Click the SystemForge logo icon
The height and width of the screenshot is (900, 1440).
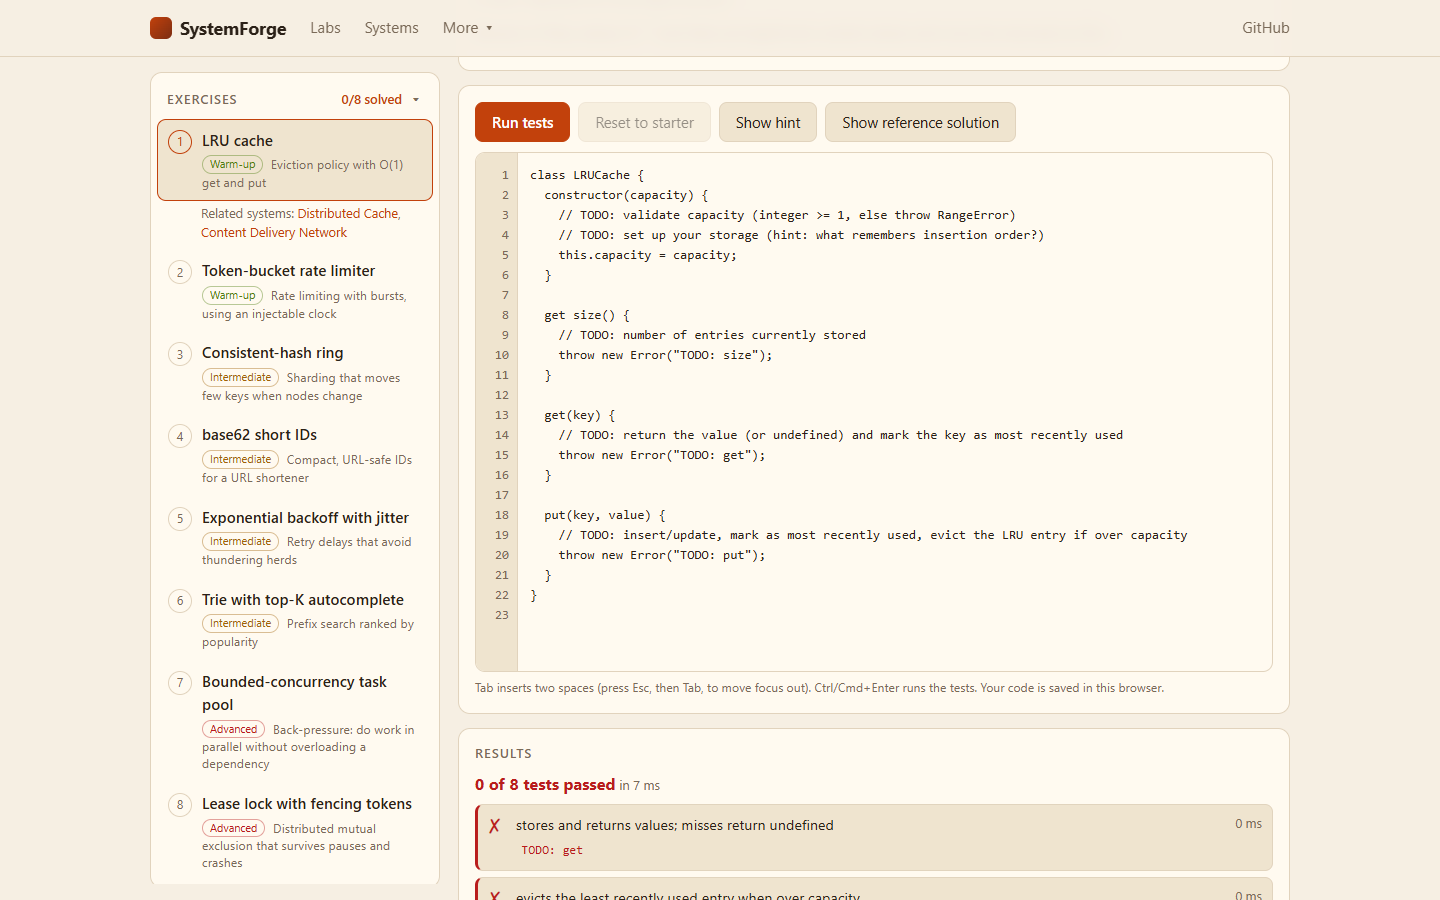click(x=161, y=28)
